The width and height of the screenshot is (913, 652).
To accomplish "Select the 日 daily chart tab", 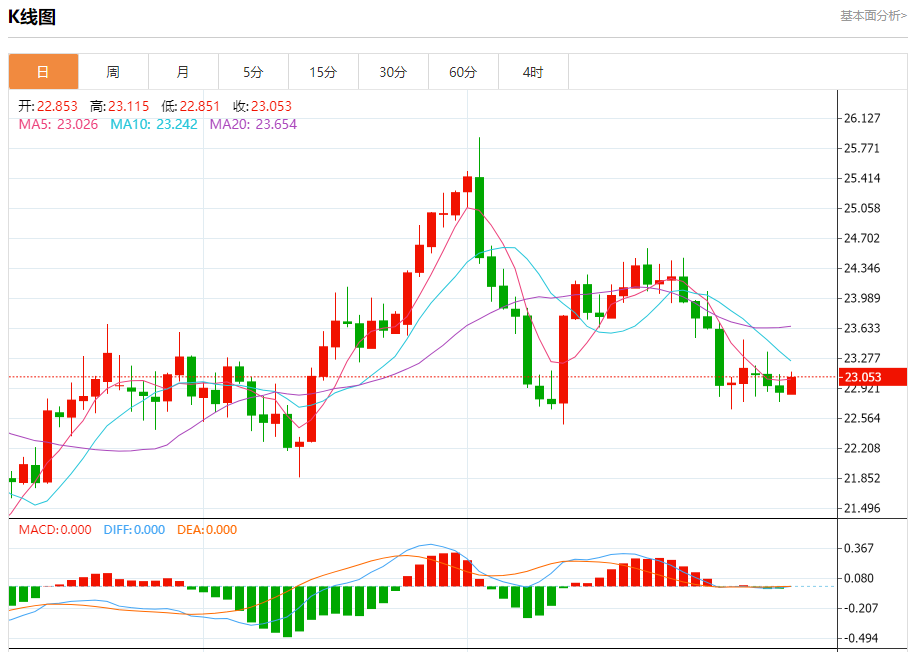I will tap(43, 72).
